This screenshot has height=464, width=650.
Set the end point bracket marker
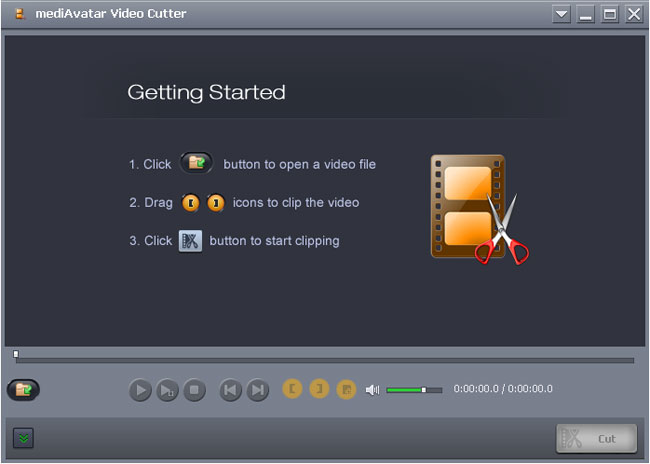pyautogui.click(x=319, y=389)
